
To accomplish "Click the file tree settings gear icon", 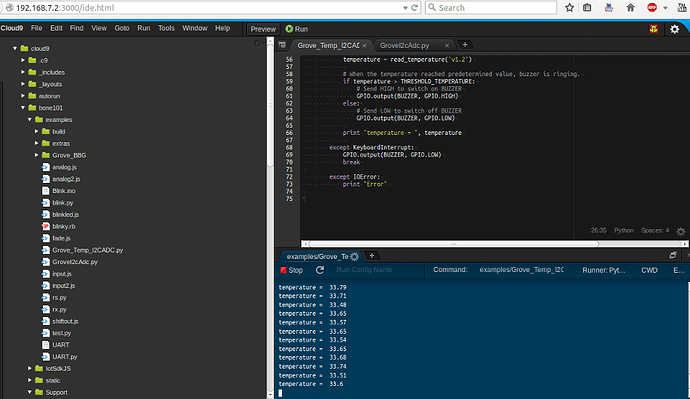I will 258,43.
